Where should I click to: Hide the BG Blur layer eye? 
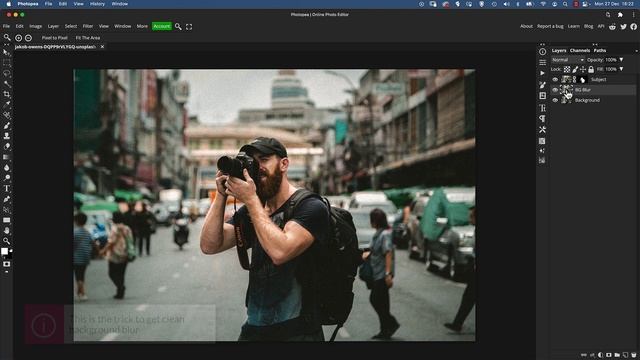[555, 90]
